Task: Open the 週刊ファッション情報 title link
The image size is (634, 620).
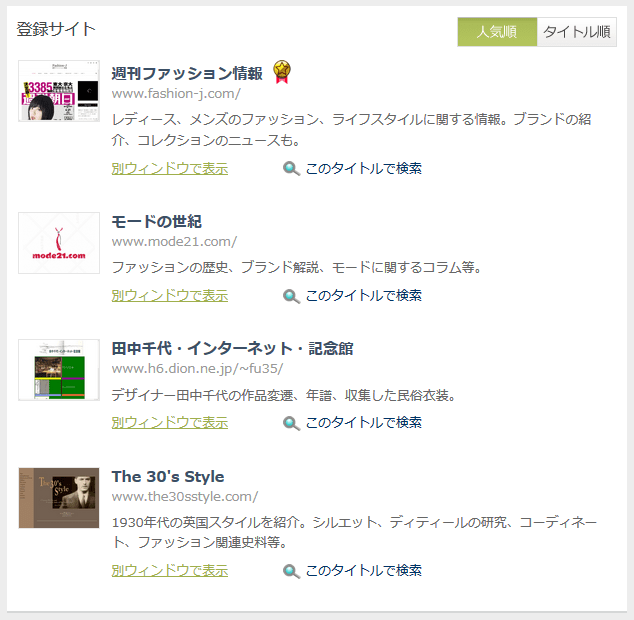Action: (187, 73)
